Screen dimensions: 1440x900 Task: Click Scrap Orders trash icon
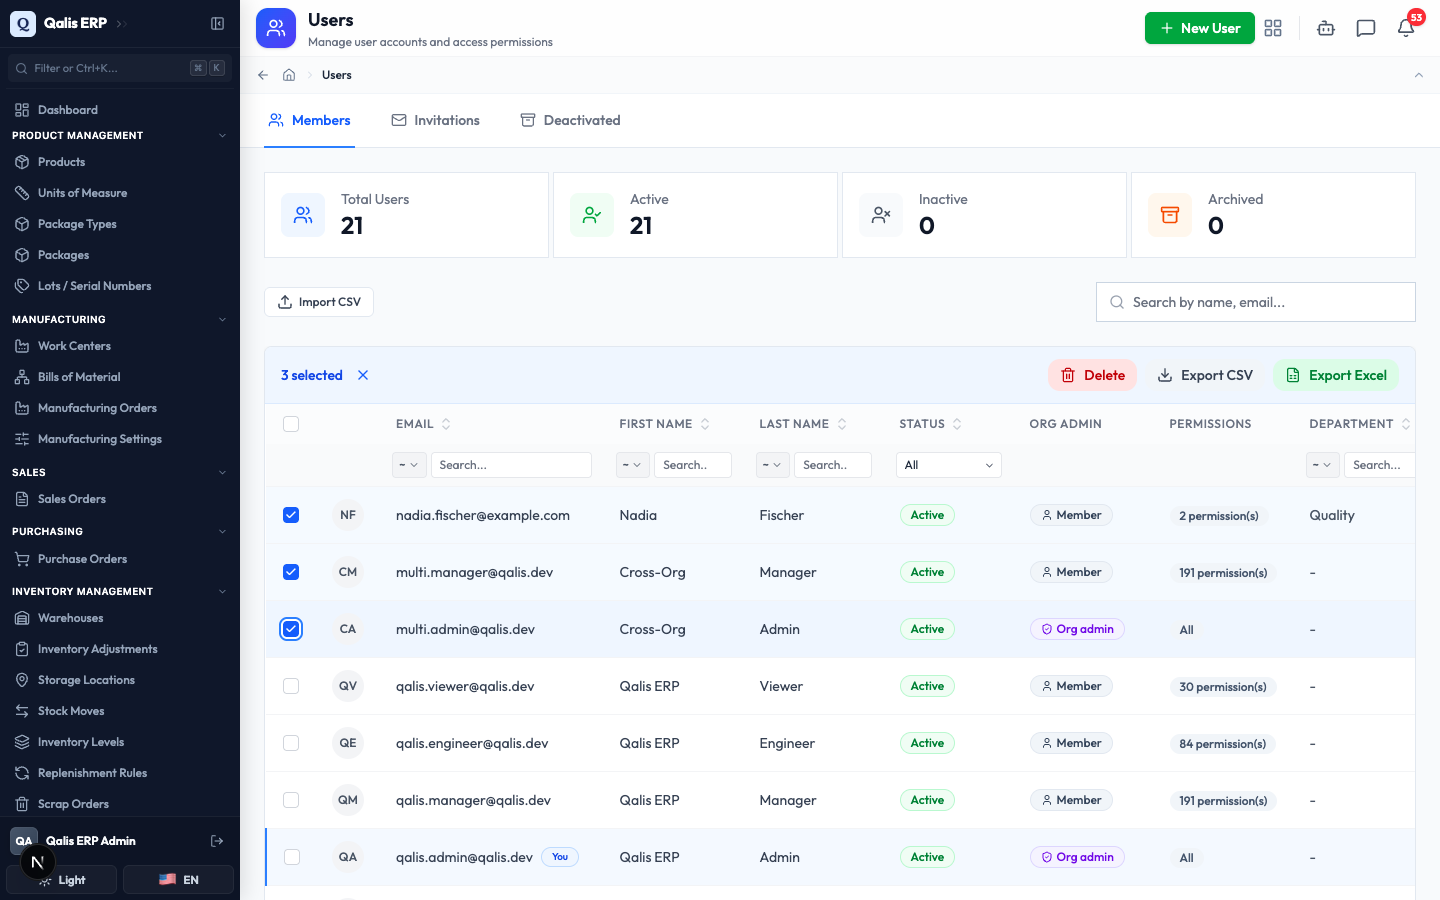click(22, 804)
